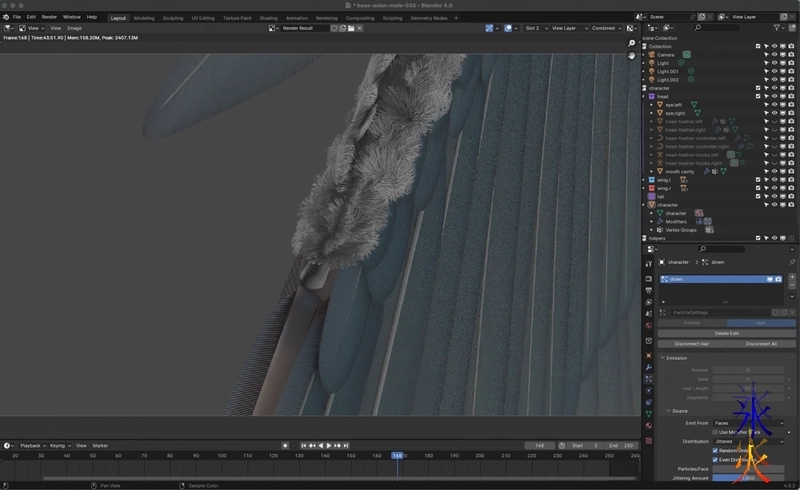Click the Disconnect All button
The width and height of the screenshot is (800, 490).
click(x=761, y=343)
